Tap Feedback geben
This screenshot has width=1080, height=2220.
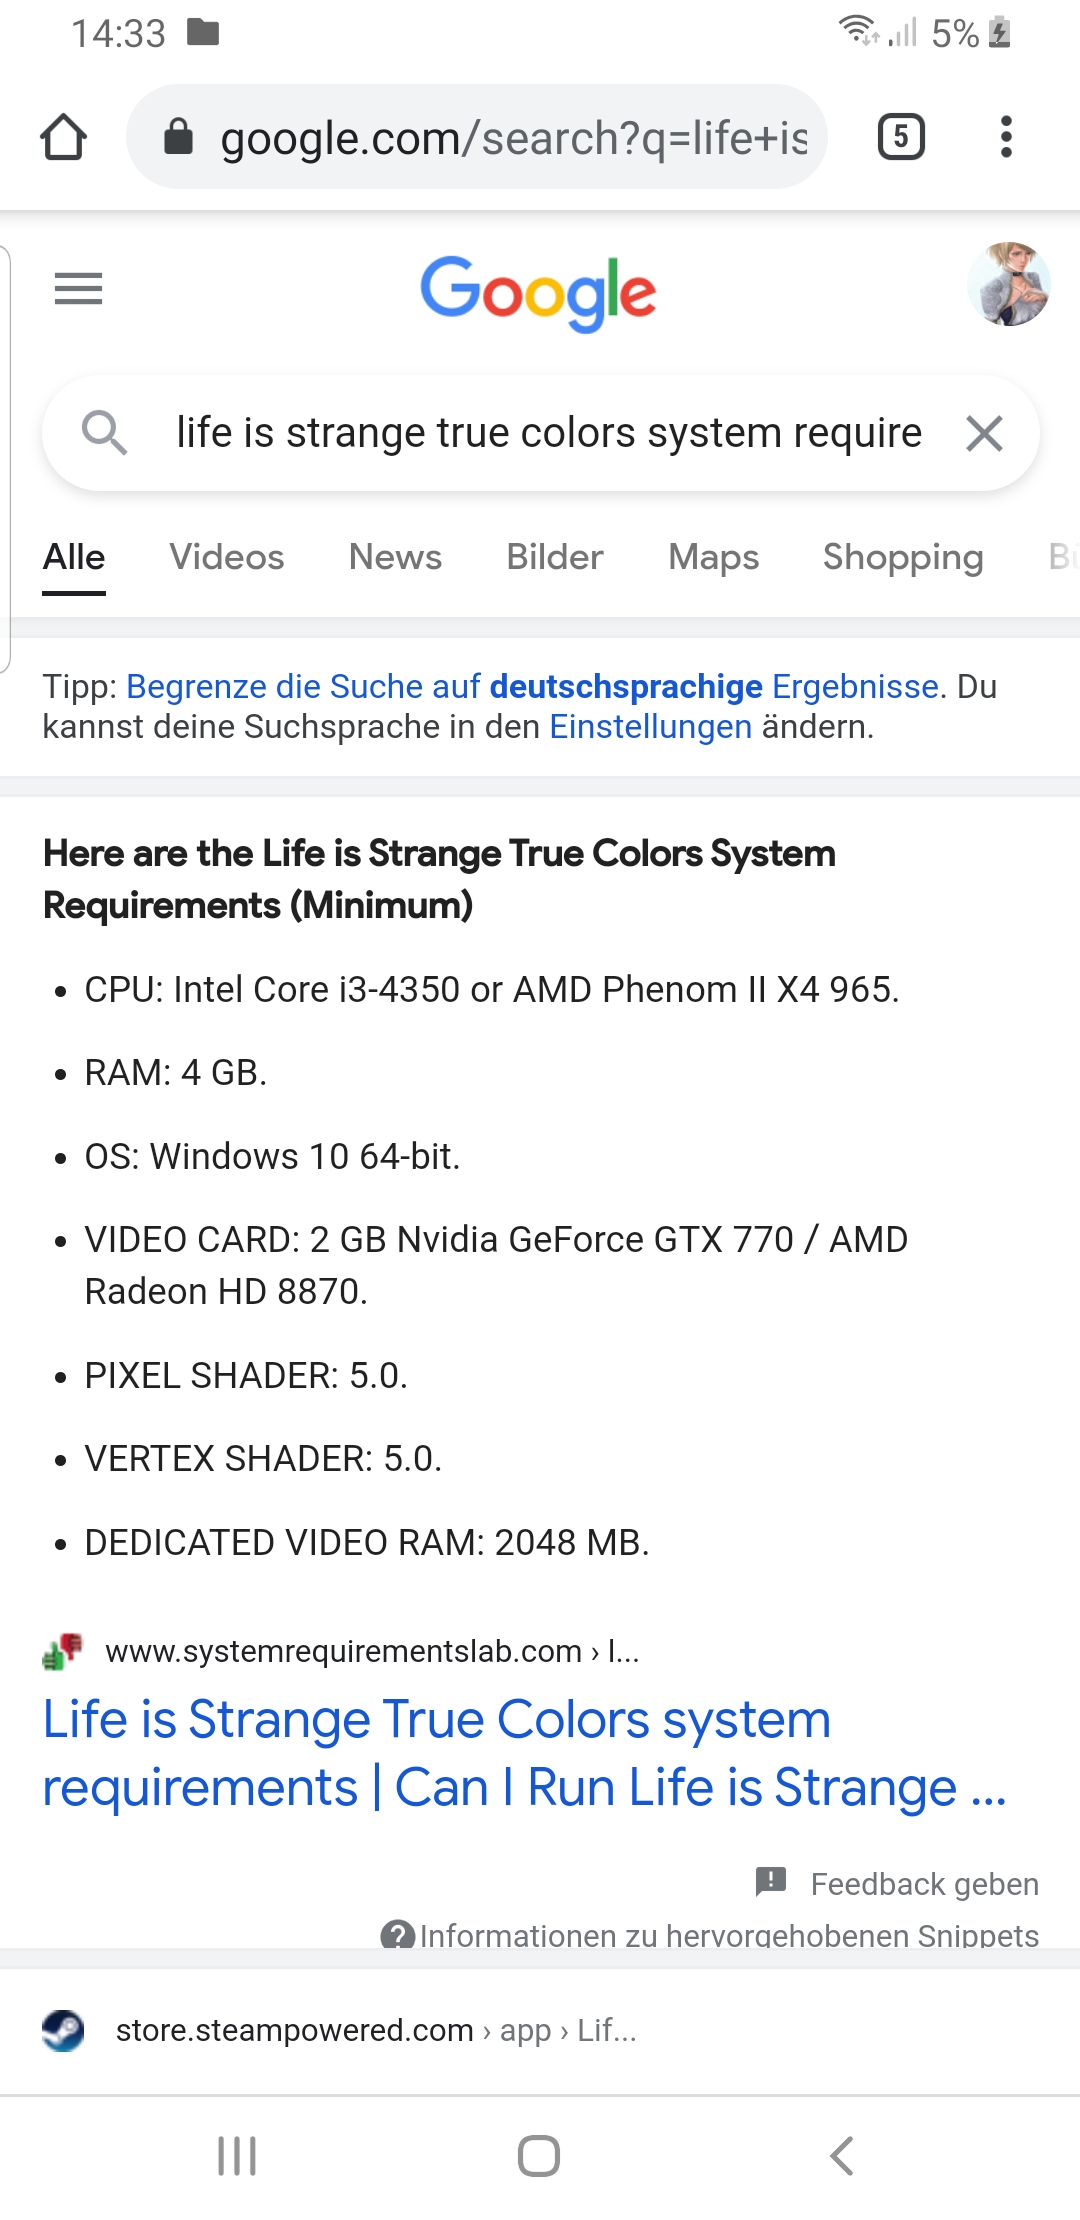(924, 1883)
